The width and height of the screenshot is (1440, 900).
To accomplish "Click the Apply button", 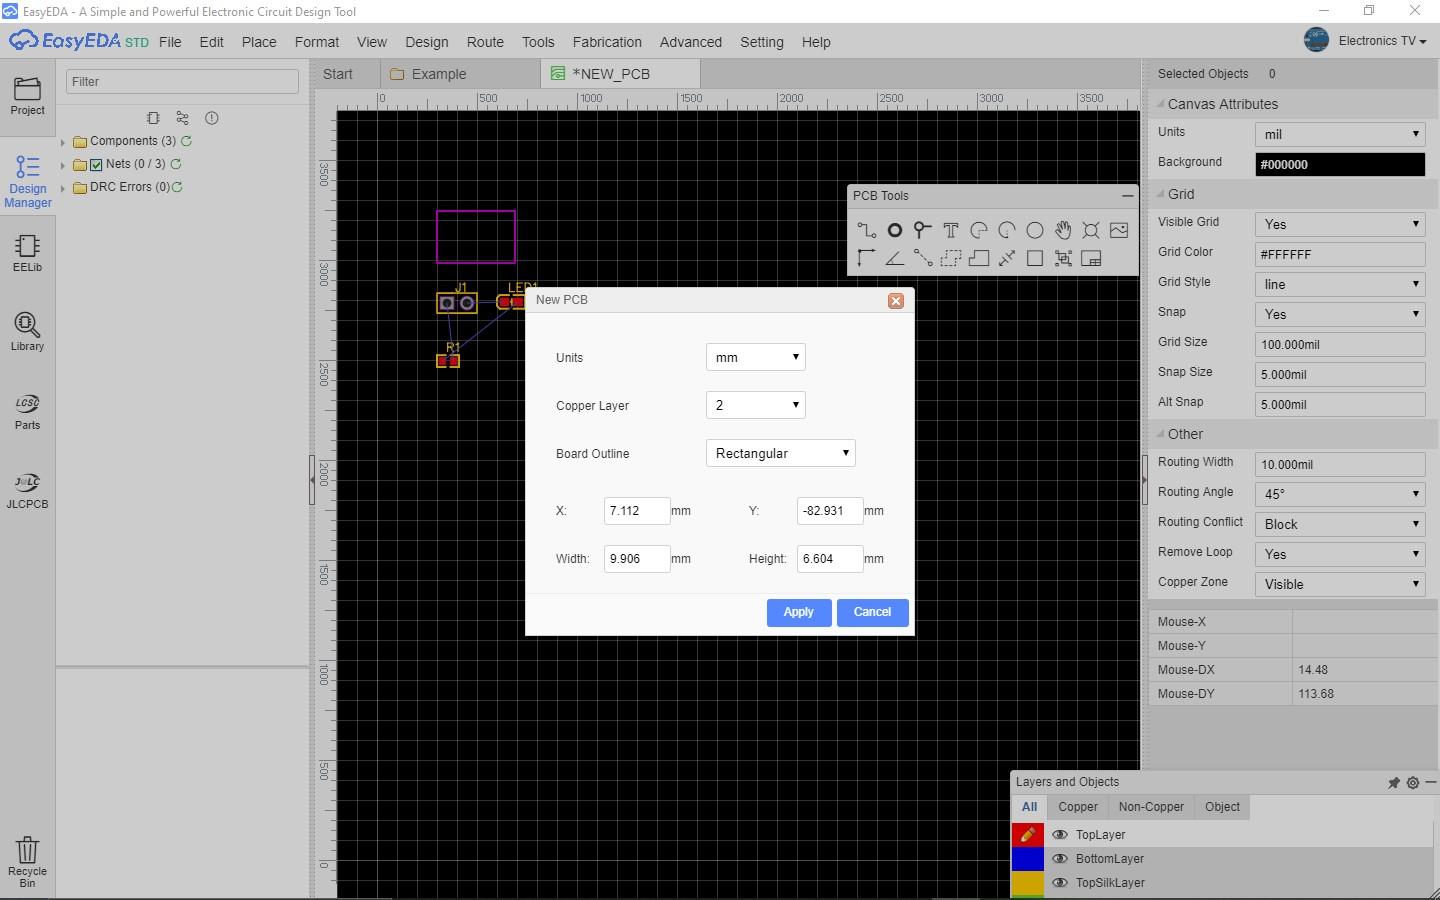I will click(799, 612).
